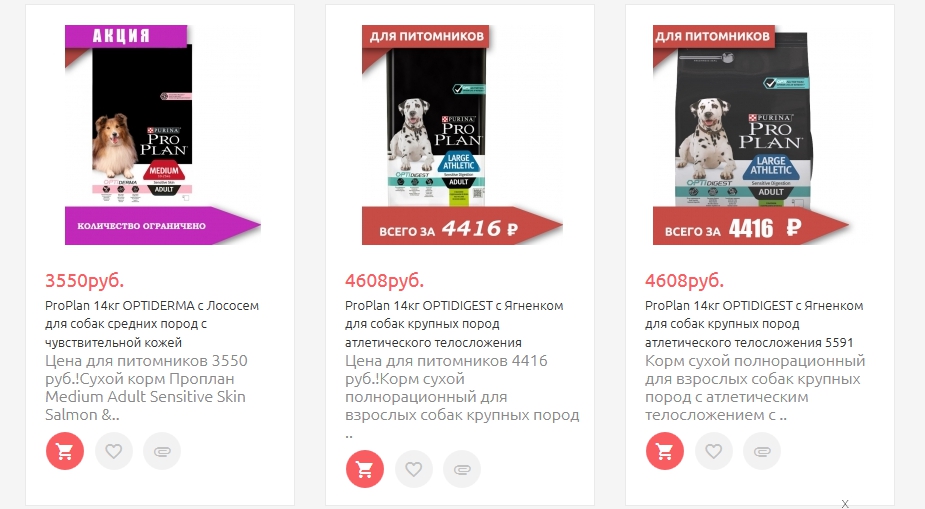Image resolution: width=925 pixels, height=509 pixels.
Task: Favorite the middle OPTIDIGEST lamb product
Action: [414, 469]
